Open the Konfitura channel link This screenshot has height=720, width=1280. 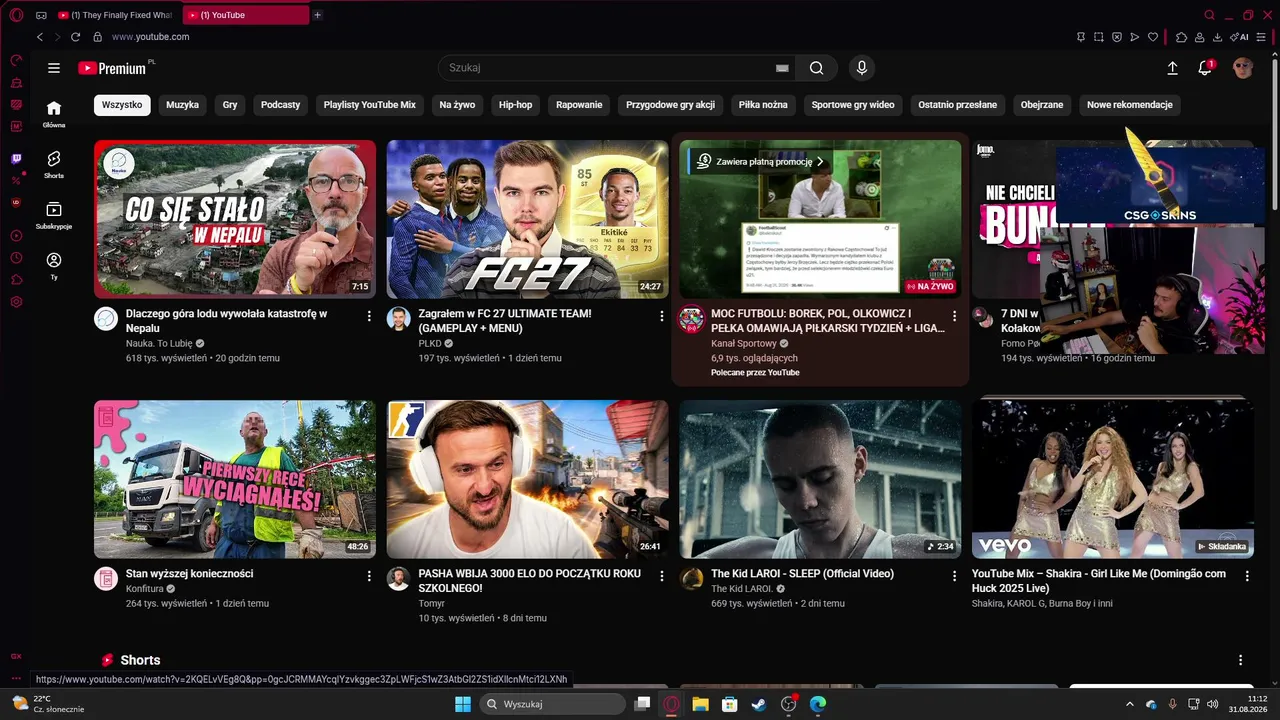coord(145,589)
